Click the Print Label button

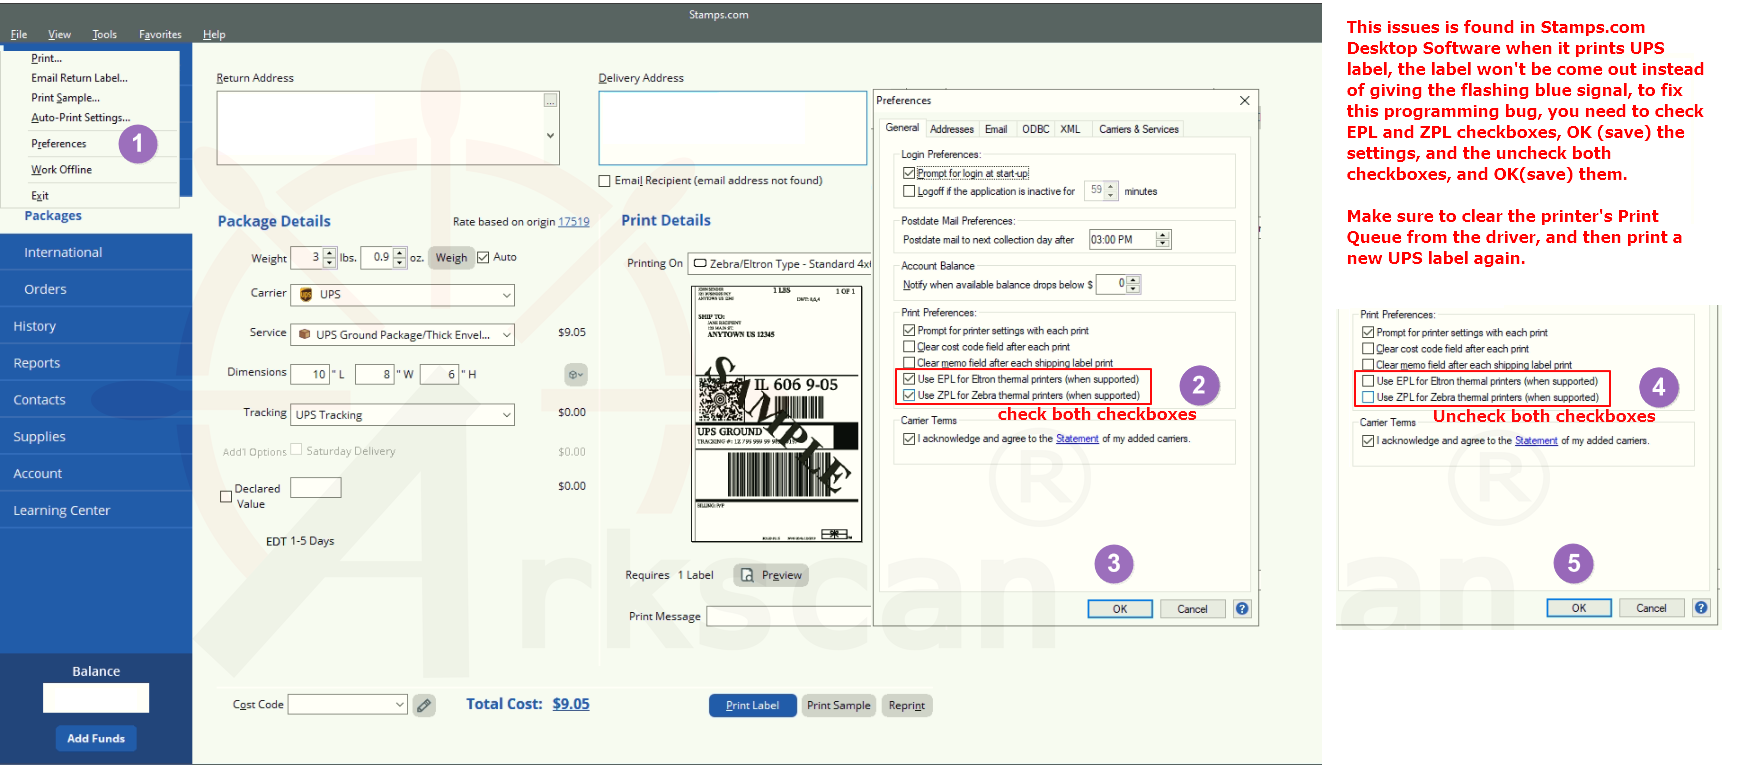(752, 705)
